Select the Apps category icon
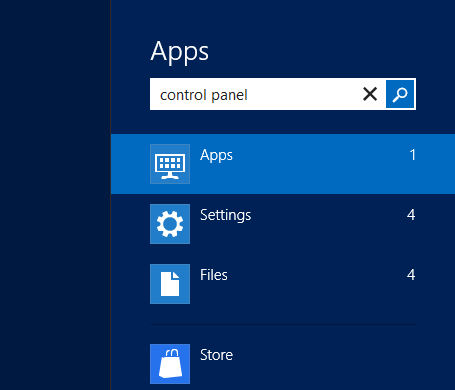The height and width of the screenshot is (390, 455). click(170, 164)
